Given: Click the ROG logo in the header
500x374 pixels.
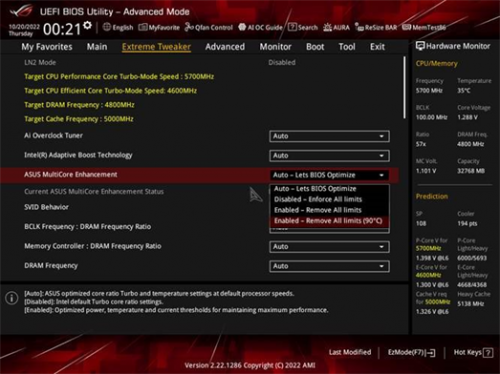Looking at the screenshot, I should 22,11.
